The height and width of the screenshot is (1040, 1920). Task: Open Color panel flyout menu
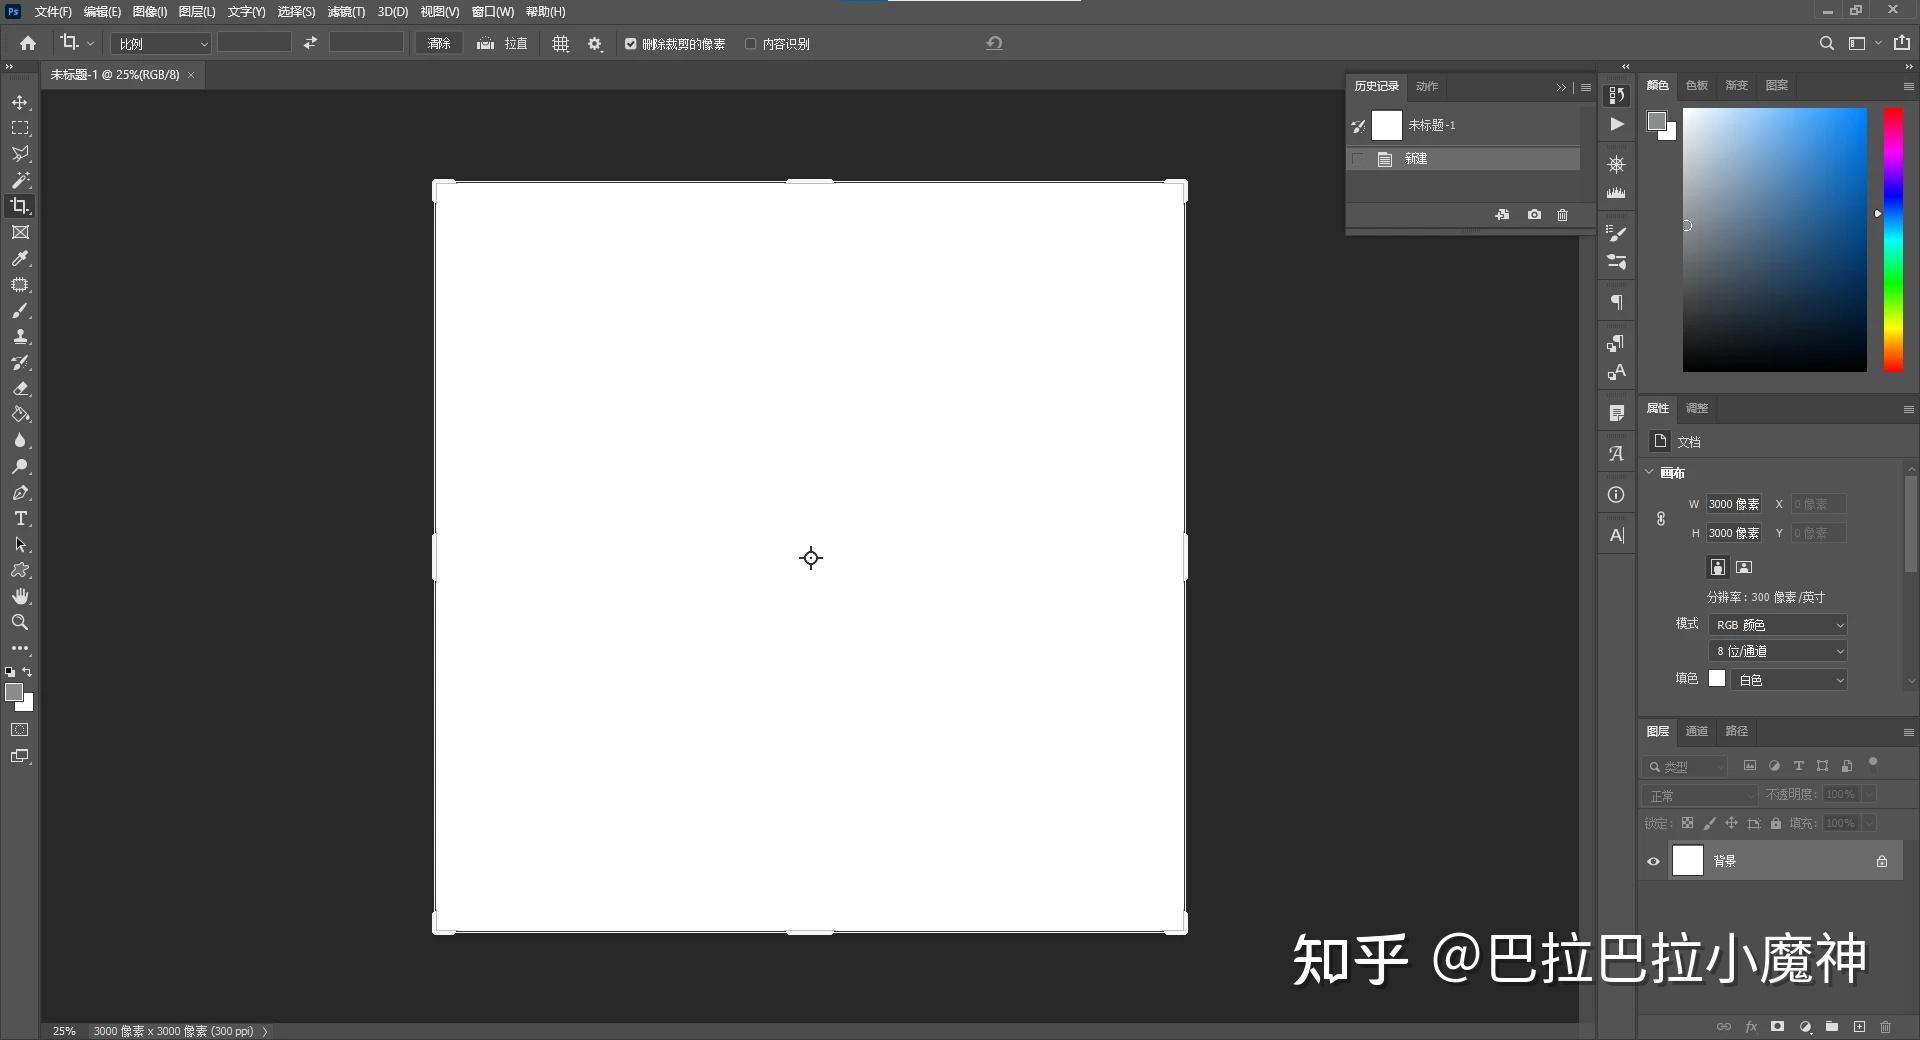[1908, 86]
